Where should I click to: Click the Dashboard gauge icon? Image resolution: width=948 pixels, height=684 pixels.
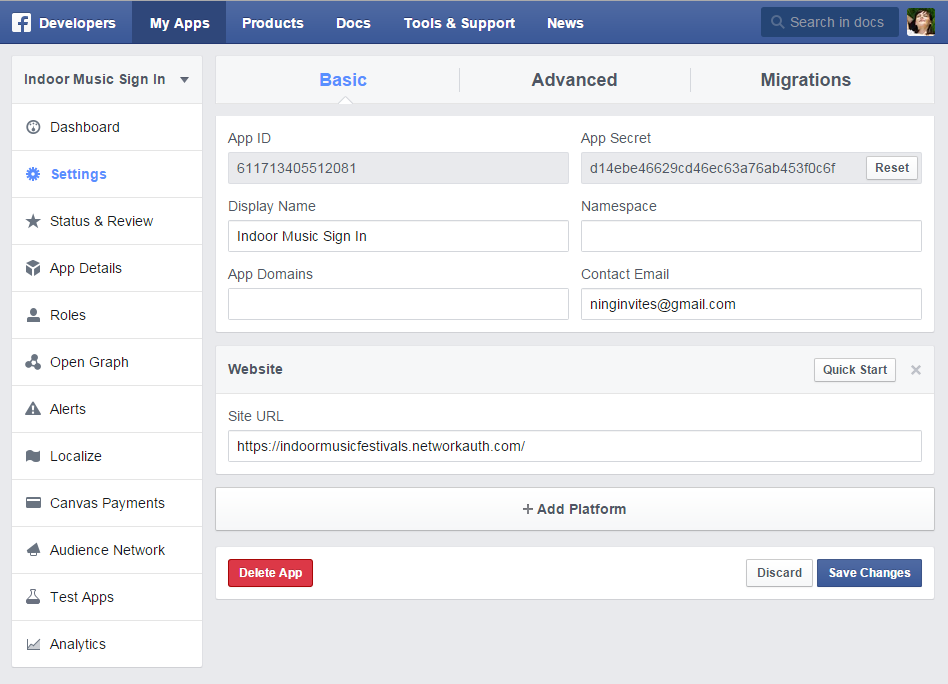33,127
